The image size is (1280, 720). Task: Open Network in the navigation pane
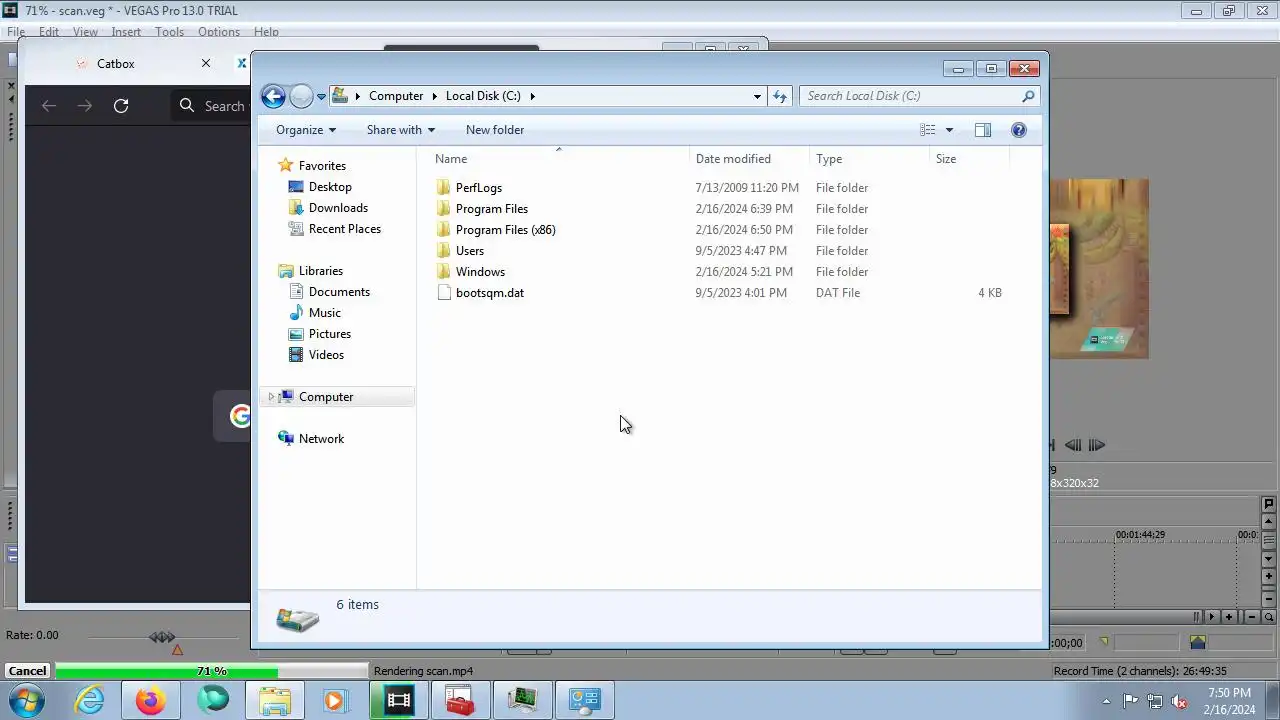coord(321,439)
